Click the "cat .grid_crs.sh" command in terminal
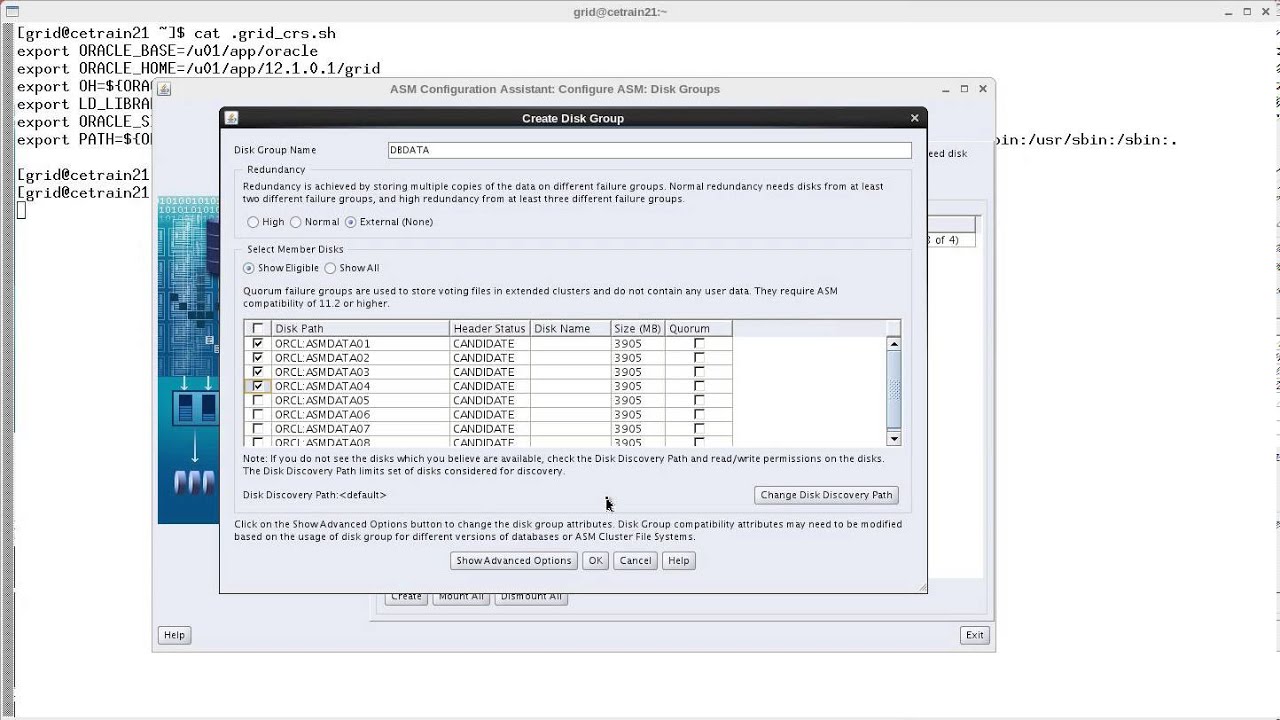 pos(265,33)
